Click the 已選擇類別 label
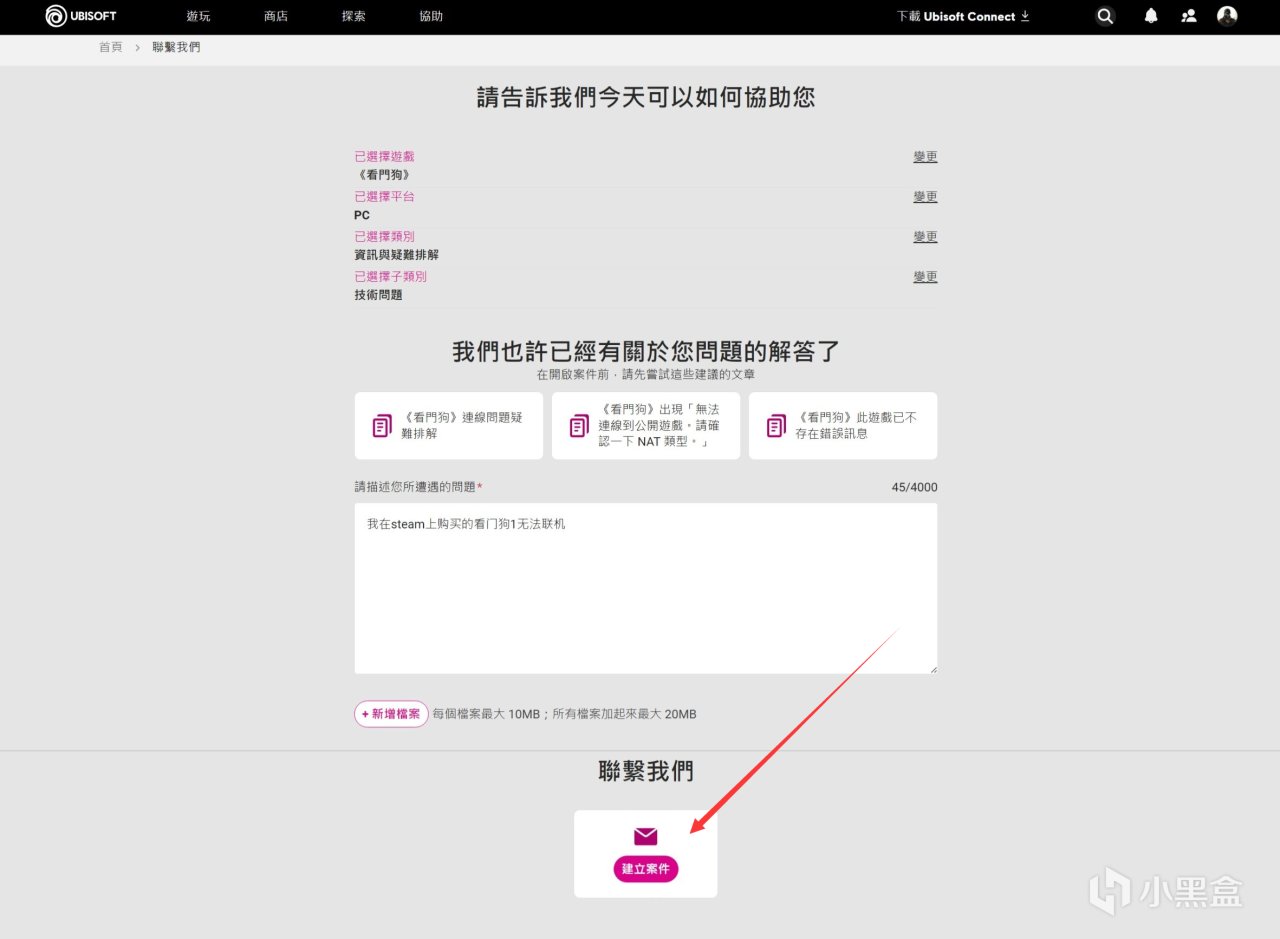The image size is (1280, 939). pos(384,237)
